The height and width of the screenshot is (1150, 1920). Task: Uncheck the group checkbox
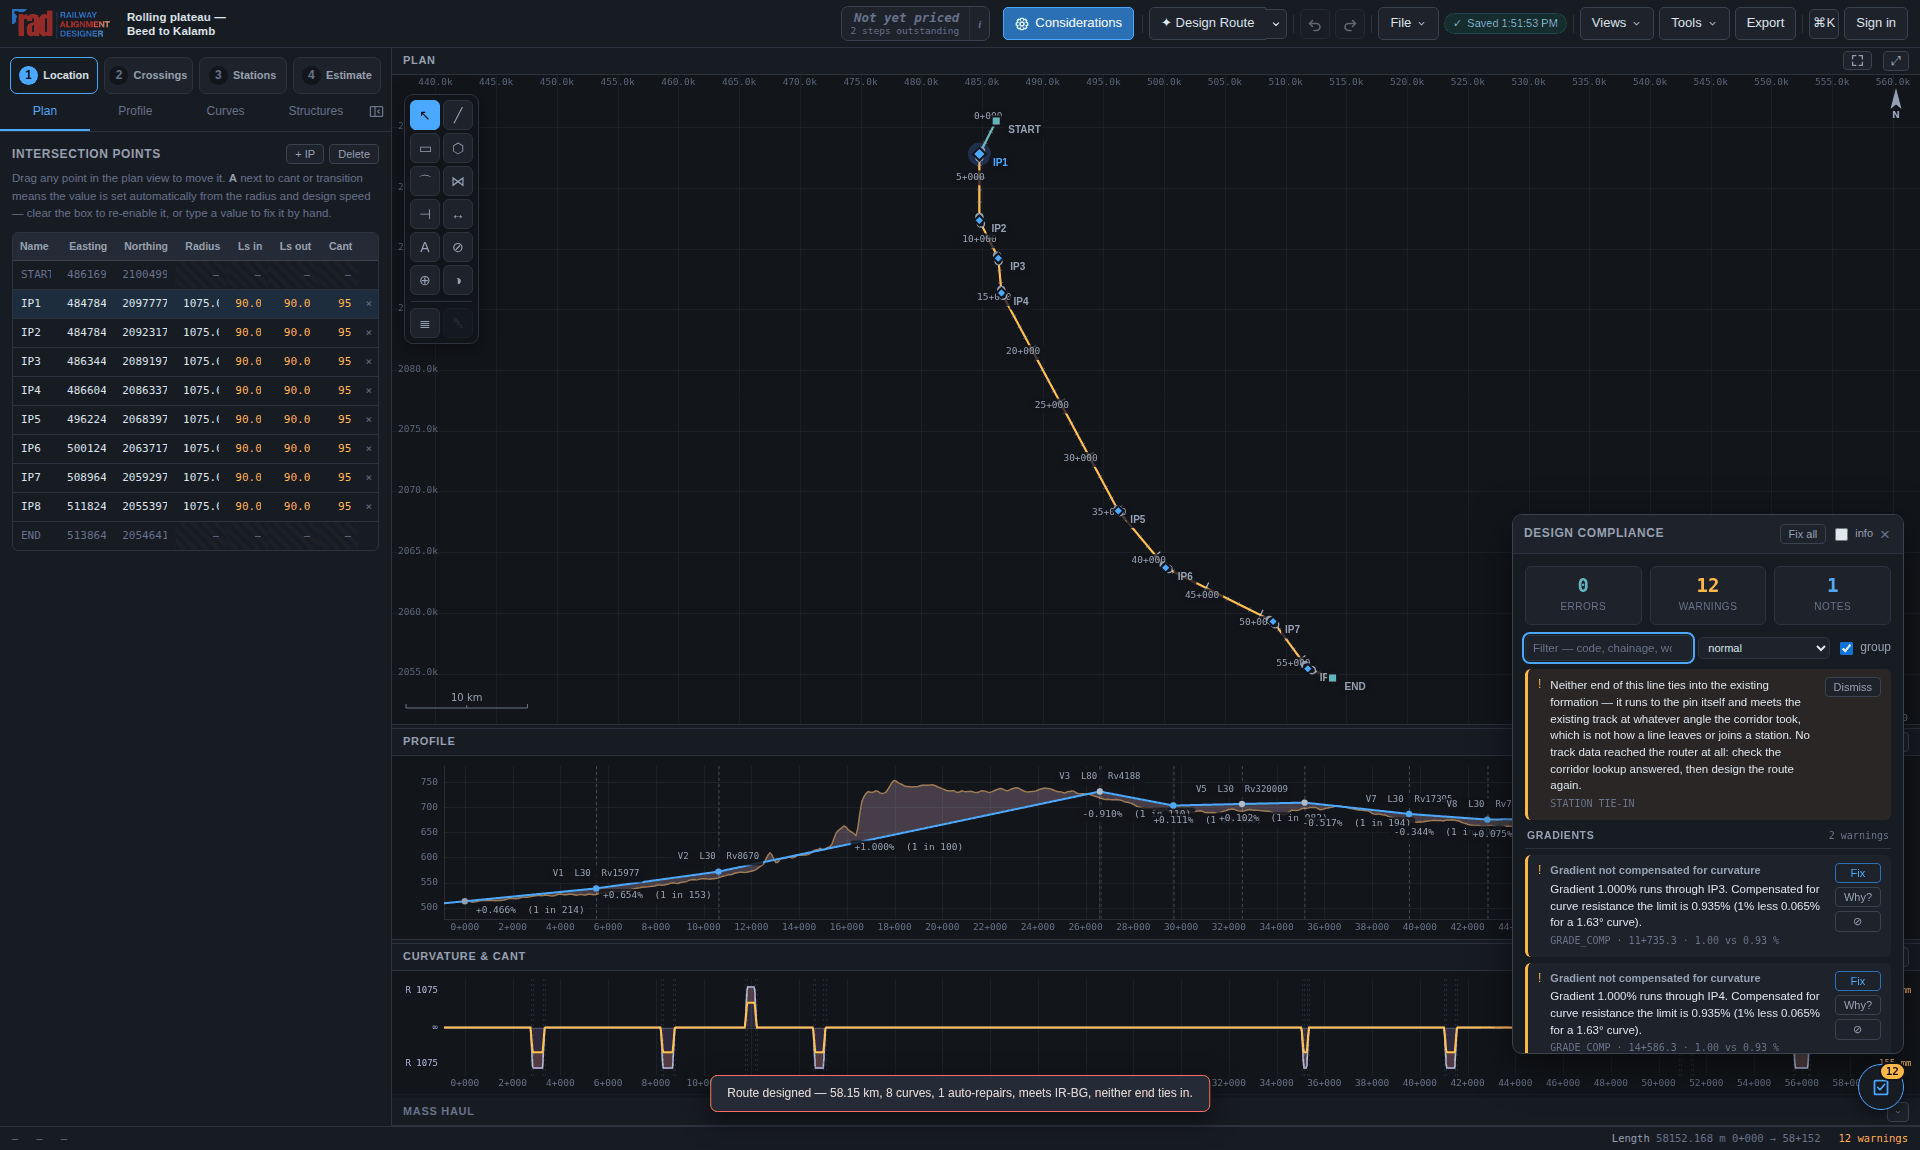point(1846,648)
